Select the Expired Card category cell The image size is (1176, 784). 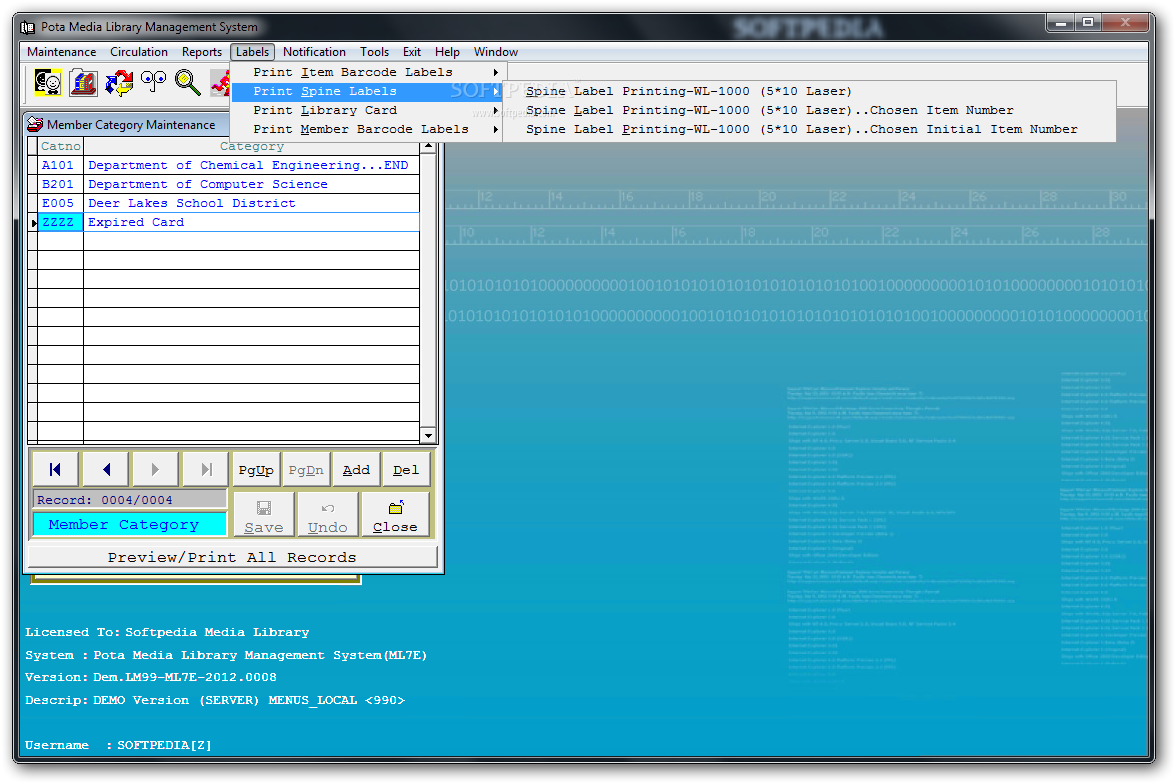pyautogui.click(x=251, y=222)
